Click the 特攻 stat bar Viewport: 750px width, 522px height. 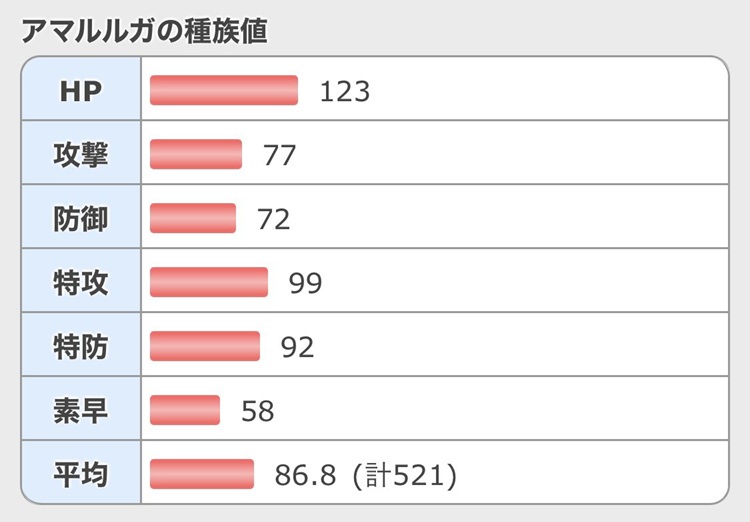[209, 282]
